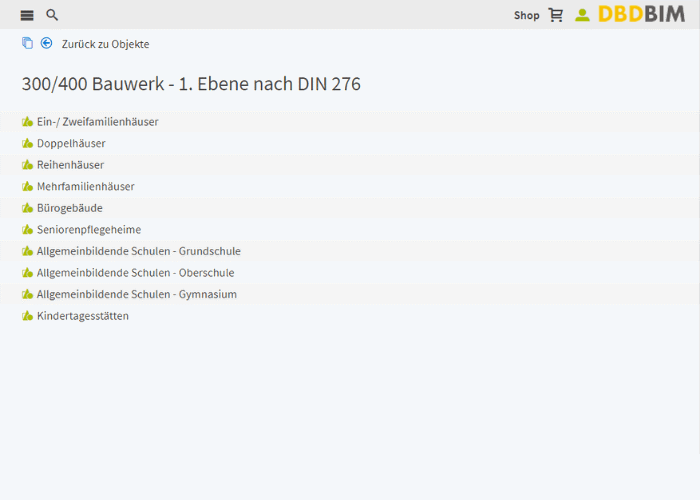Viewport: 700px width, 500px height.
Task: Click the 300/400 Bauwerk page heading
Action: 191,84
